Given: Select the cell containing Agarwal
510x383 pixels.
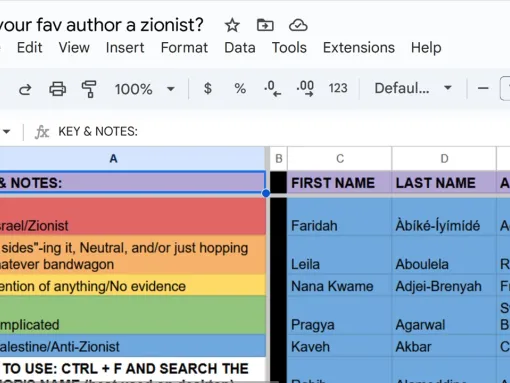Looking at the screenshot, I should [x=444, y=315].
